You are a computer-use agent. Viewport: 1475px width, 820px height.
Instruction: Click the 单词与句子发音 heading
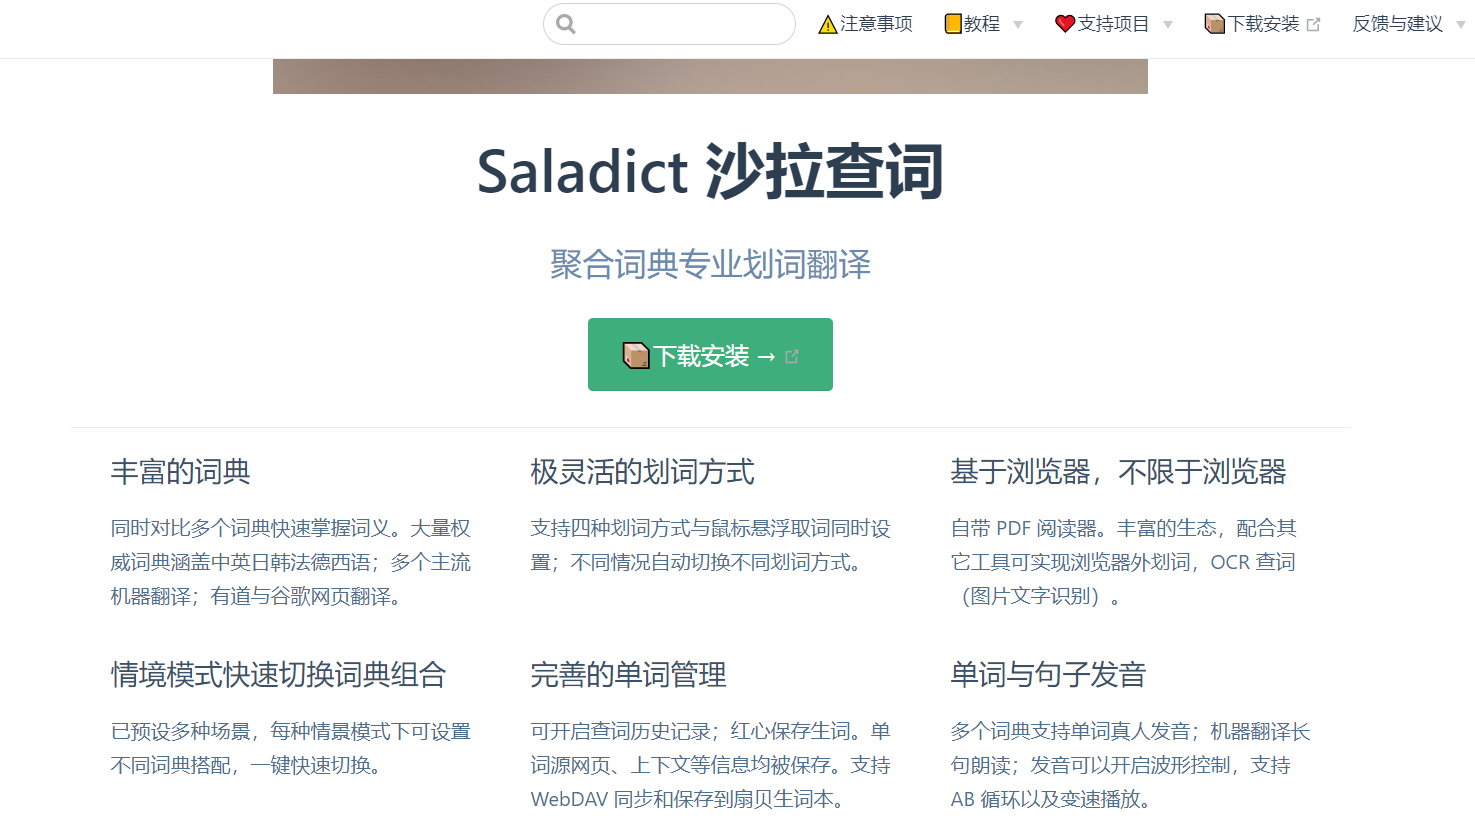1048,675
